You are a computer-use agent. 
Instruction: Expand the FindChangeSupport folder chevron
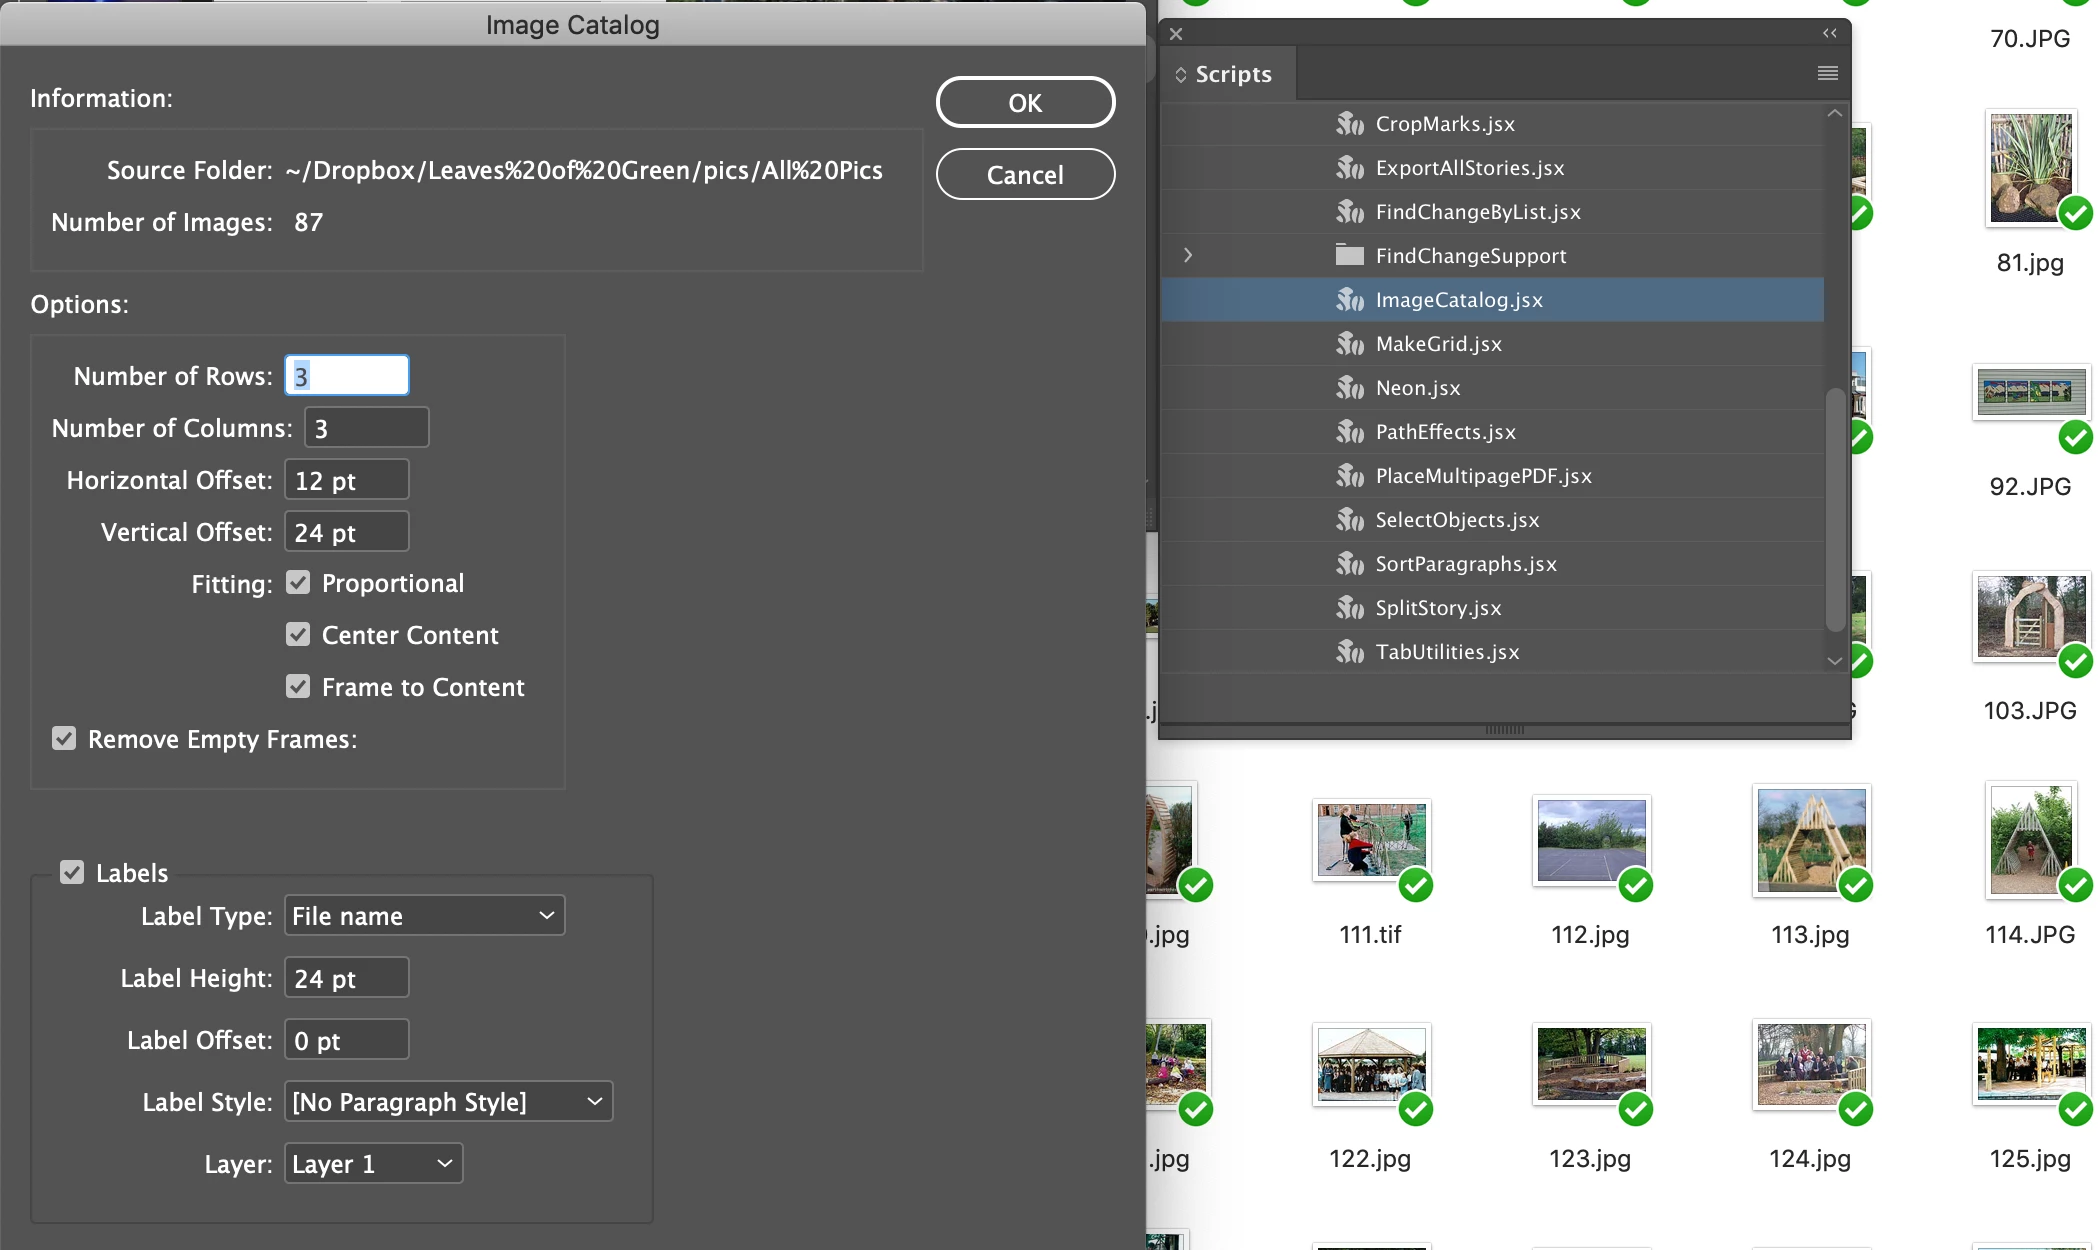[1188, 255]
